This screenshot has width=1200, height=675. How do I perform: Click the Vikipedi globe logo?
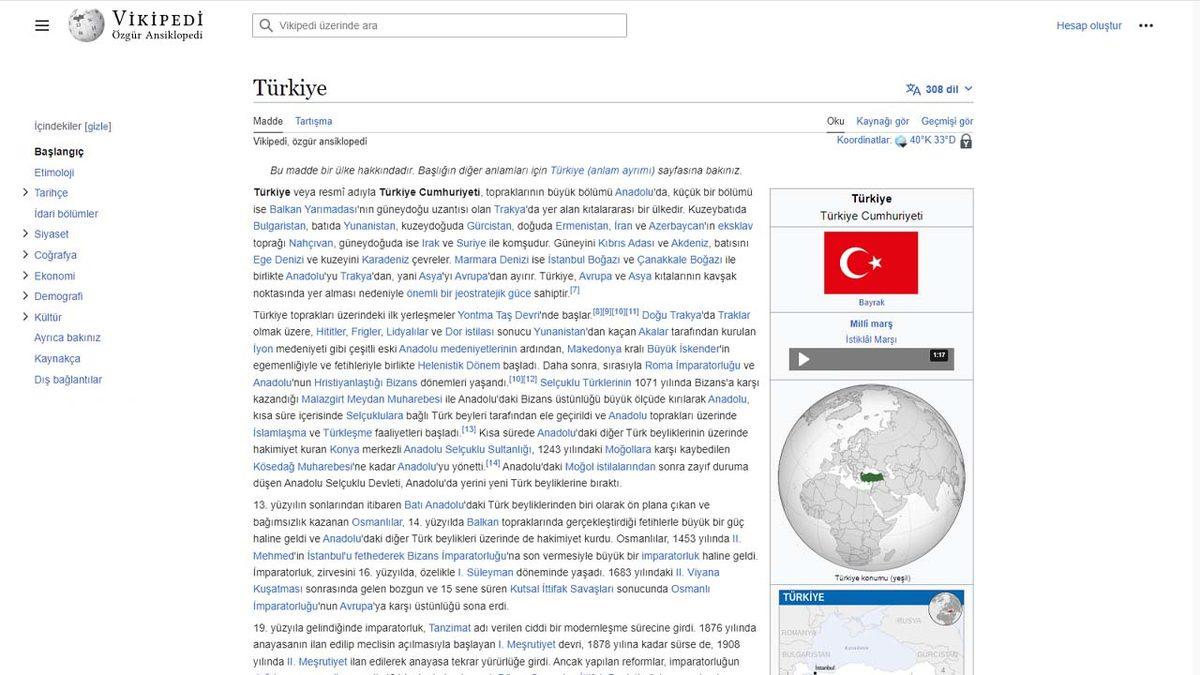tap(86, 25)
